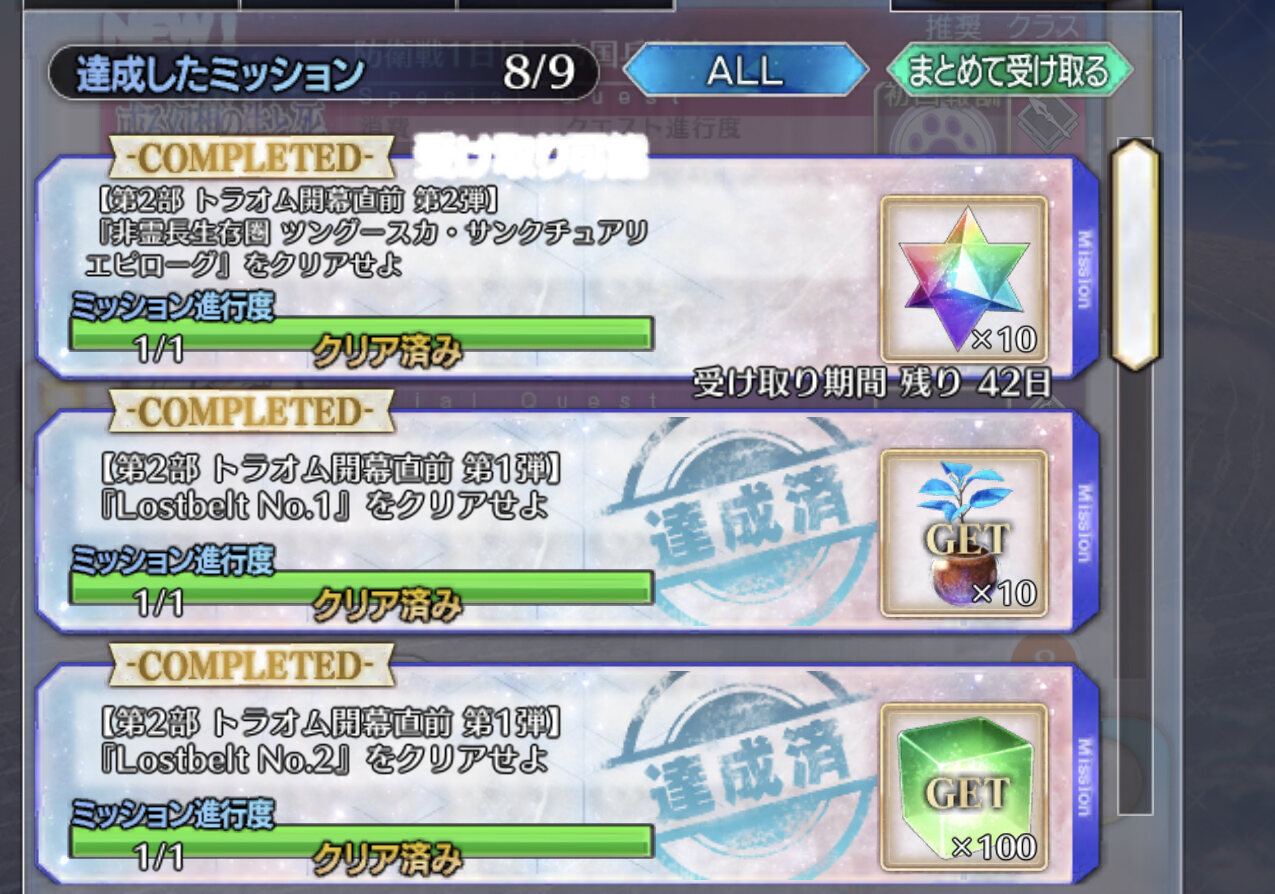Tap the blue sapling pot reward icon
Viewport: 1275px width, 894px height.
[x=964, y=532]
